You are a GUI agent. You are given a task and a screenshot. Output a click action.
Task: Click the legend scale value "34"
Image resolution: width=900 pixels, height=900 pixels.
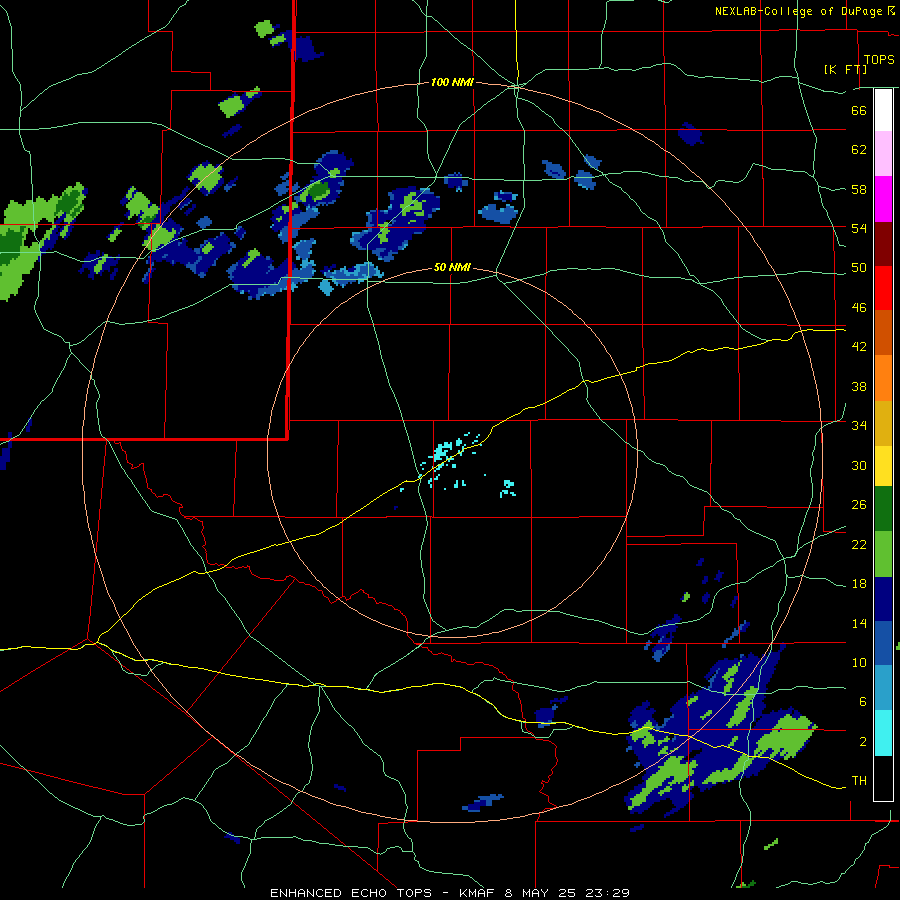pyautogui.click(x=859, y=425)
